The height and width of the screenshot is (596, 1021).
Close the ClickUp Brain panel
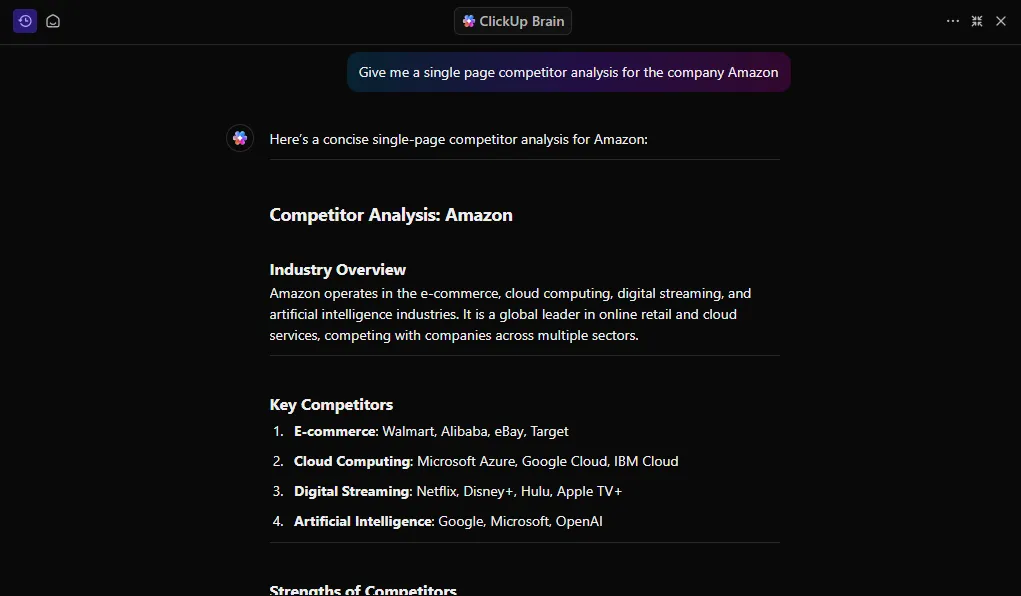point(1001,21)
